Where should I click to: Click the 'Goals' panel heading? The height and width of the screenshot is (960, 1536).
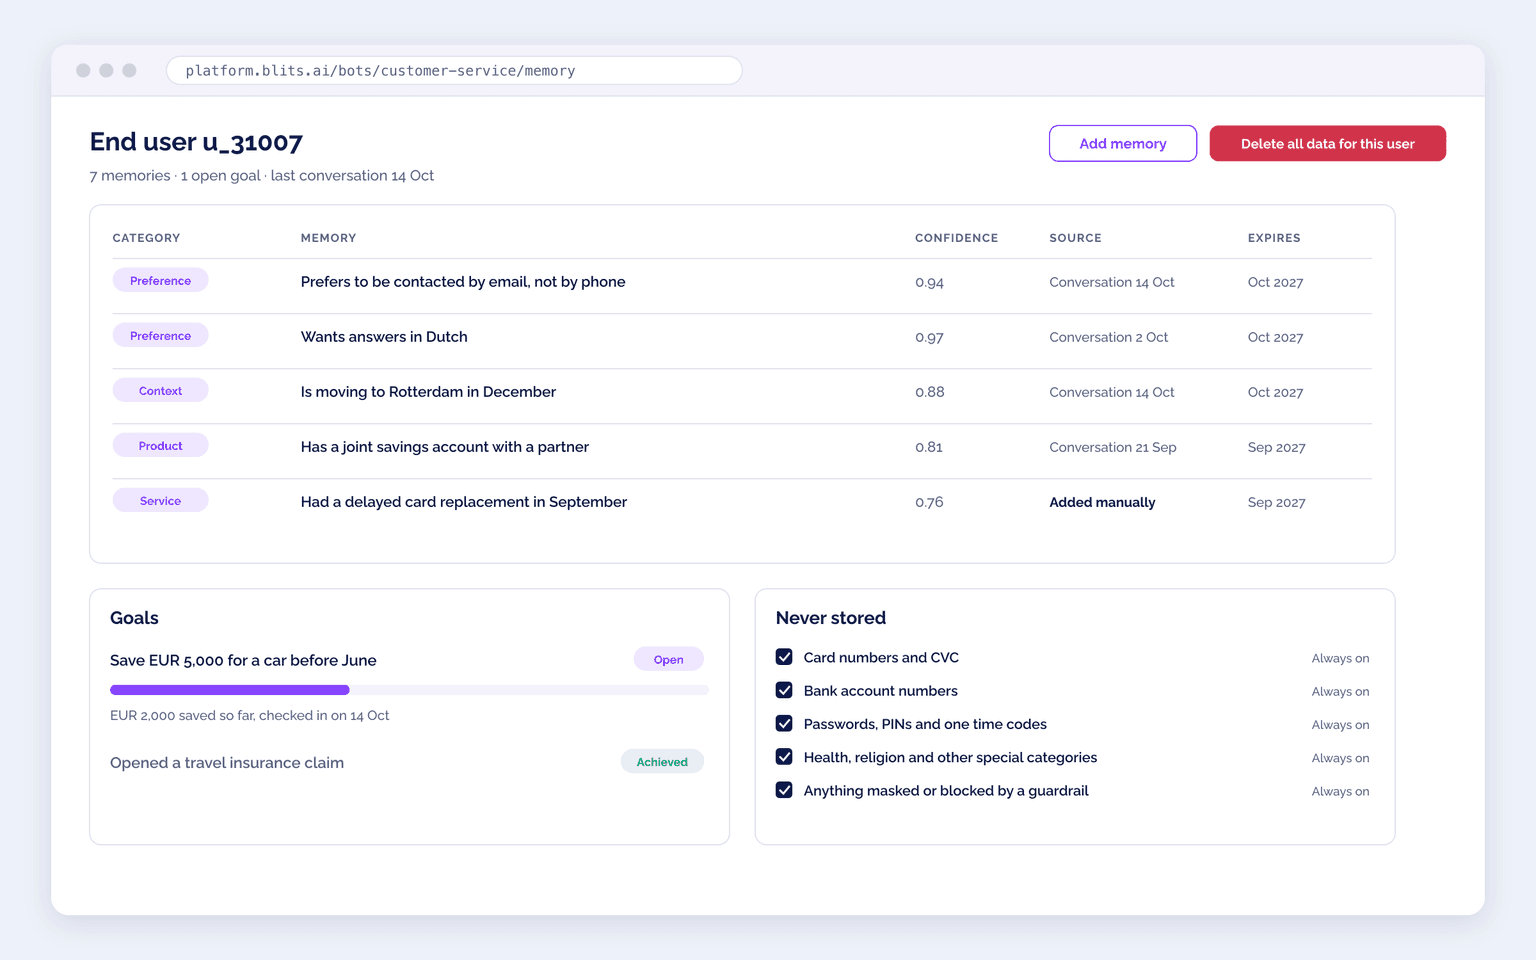[134, 618]
